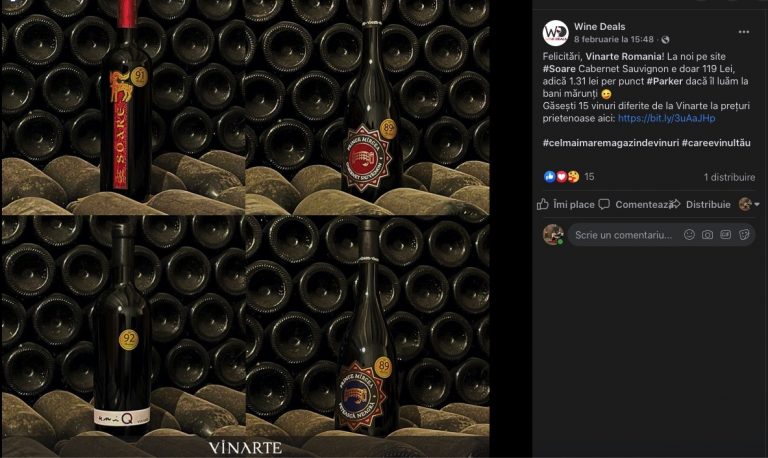
Task: Click the thumbs-up Îmi place icon
Action: (x=543, y=204)
